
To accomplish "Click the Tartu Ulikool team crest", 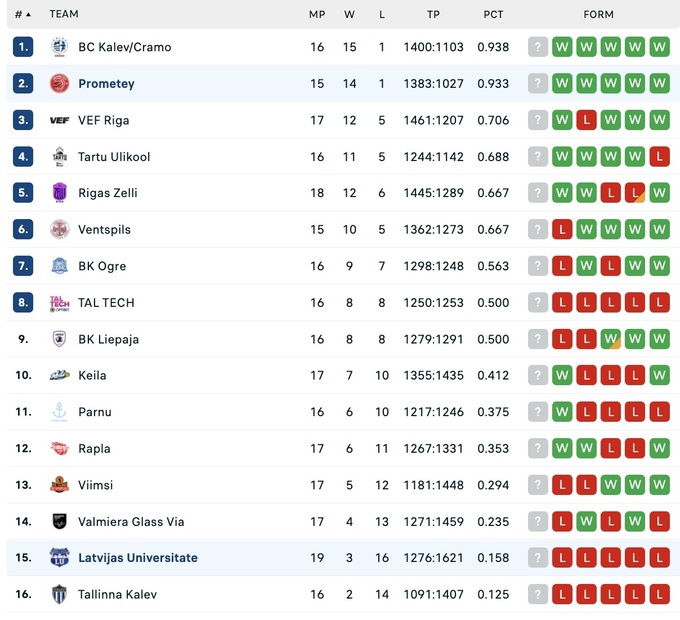I will point(59,157).
